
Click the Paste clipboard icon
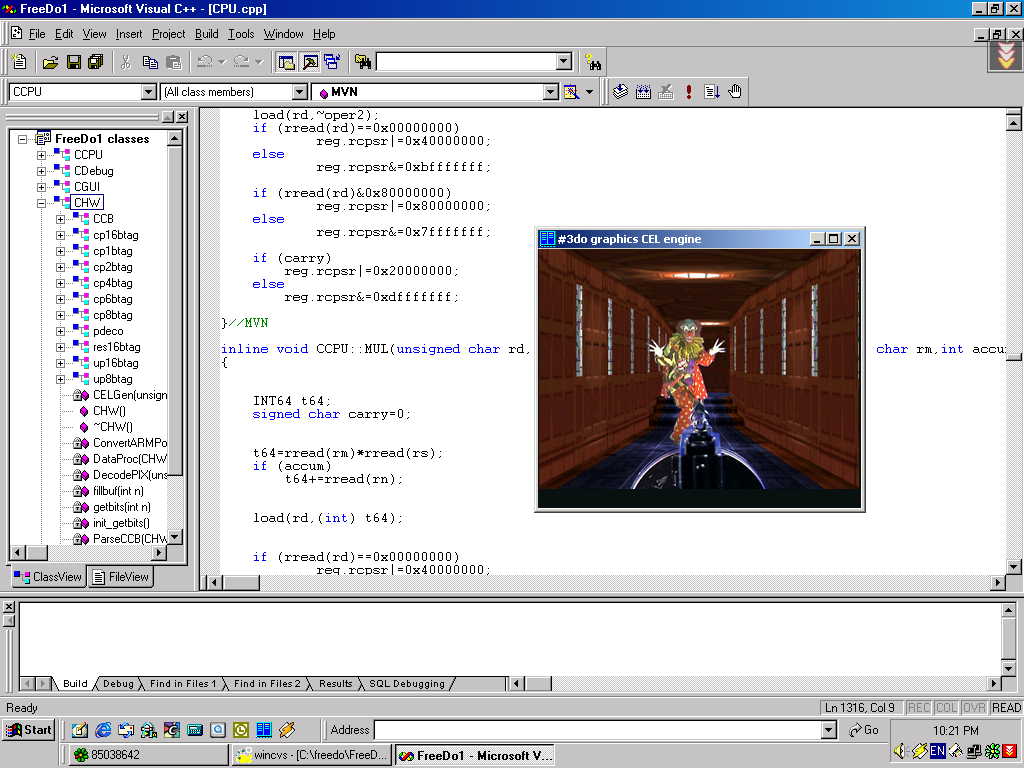[x=174, y=62]
